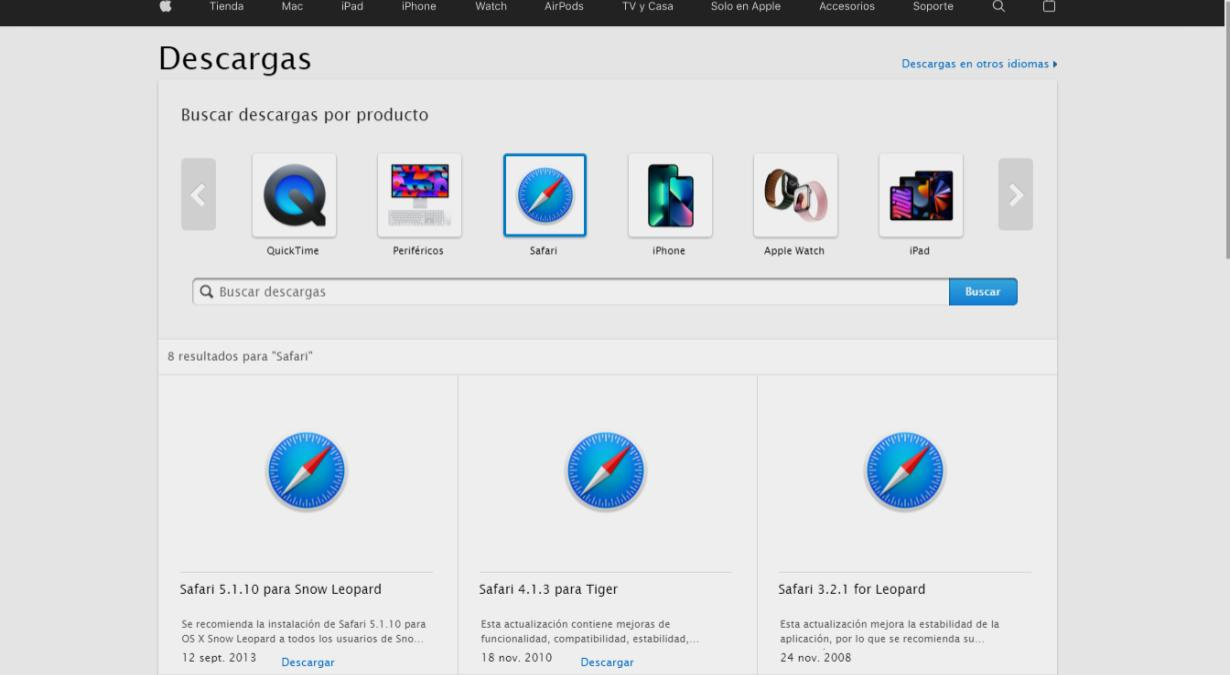Open Mac in the navigation bar
This screenshot has width=1230, height=675.
click(x=292, y=7)
